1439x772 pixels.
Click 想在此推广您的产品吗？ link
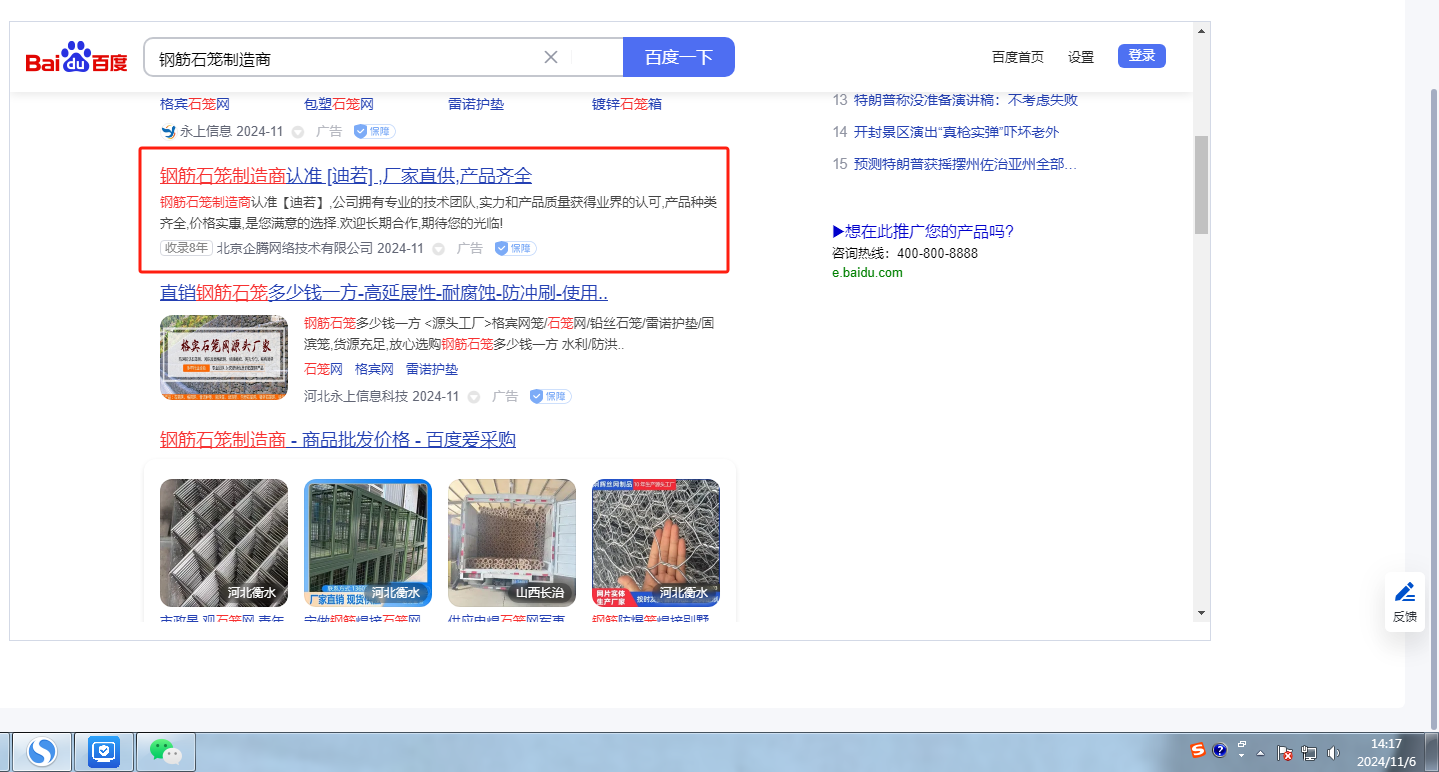[923, 232]
